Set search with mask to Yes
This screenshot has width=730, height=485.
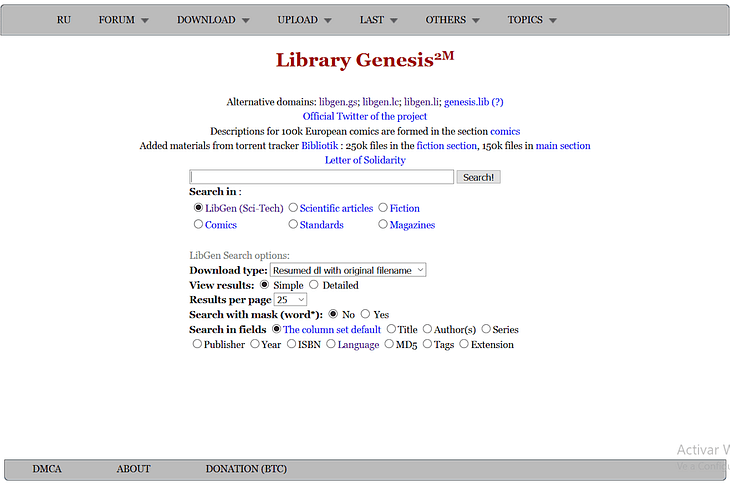point(365,314)
